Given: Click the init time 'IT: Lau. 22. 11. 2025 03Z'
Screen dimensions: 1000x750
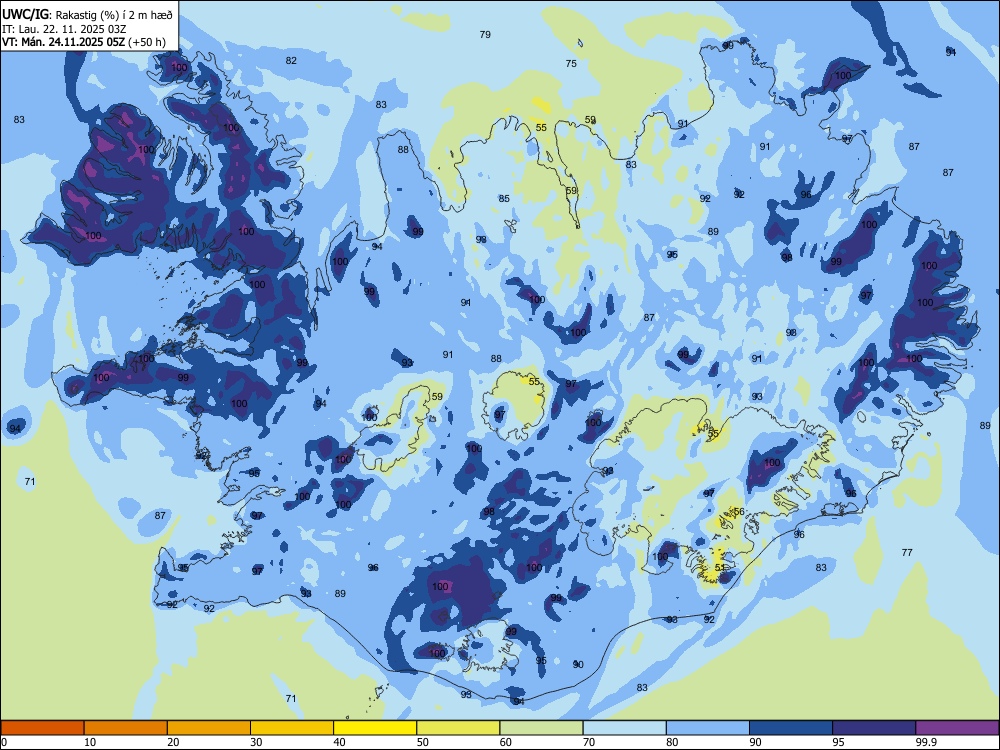Looking at the screenshot, I should tap(64, 29).
